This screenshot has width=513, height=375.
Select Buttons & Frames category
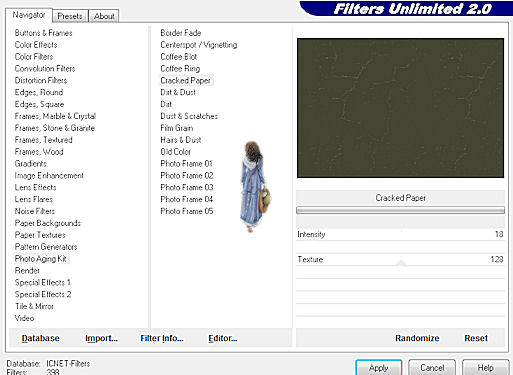[43, 33]
